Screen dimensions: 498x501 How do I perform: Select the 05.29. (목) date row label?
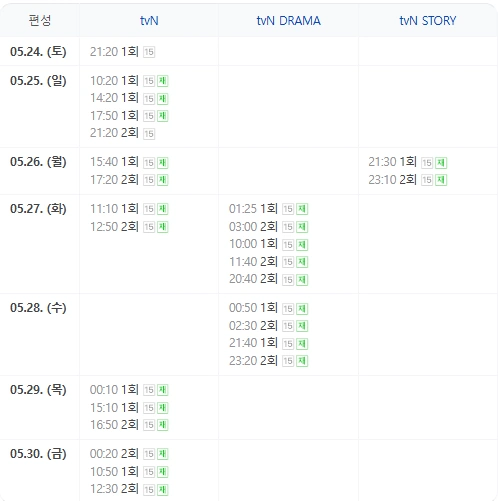click(38, 389)
